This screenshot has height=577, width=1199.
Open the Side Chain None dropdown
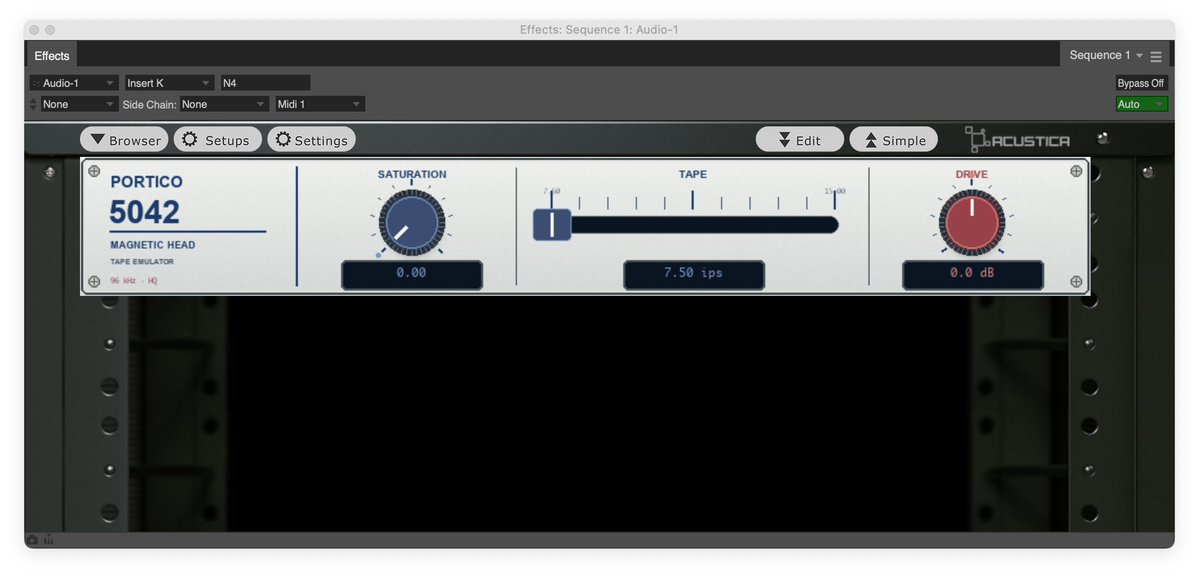click(x=224, y=104)
